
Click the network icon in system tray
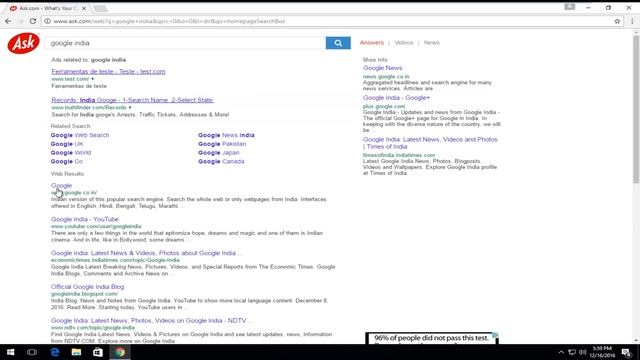pos(572,352)
